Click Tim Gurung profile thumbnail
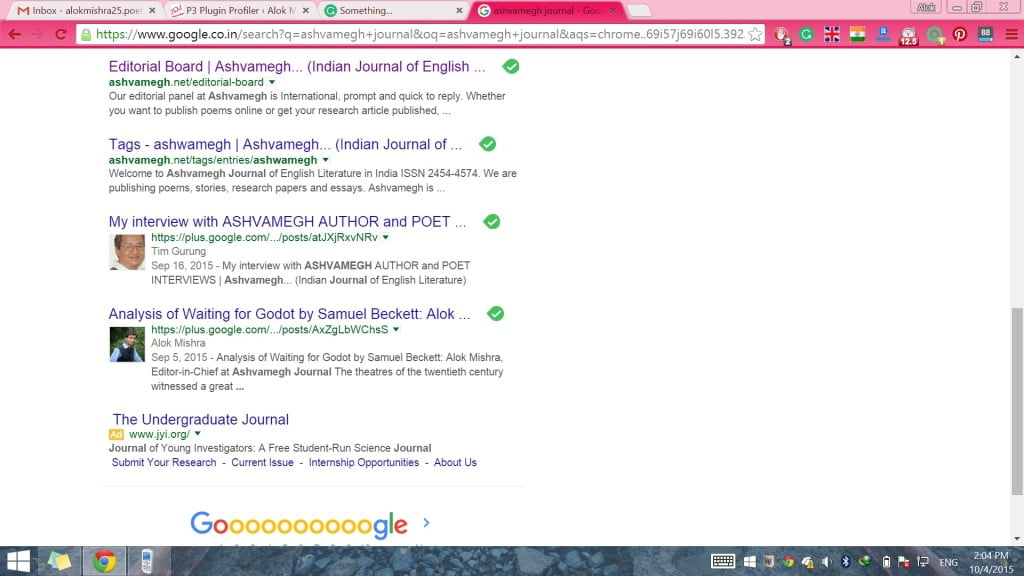 point(127,252)
